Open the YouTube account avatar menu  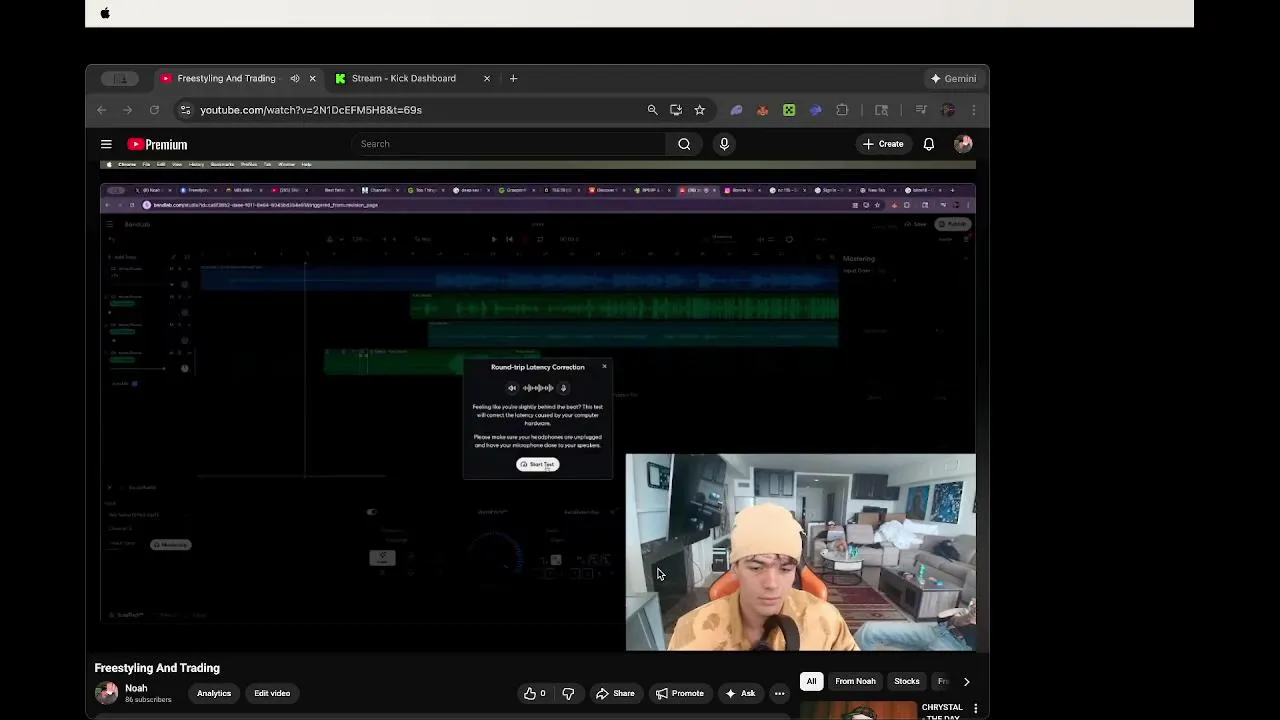[x=963, y=144]
